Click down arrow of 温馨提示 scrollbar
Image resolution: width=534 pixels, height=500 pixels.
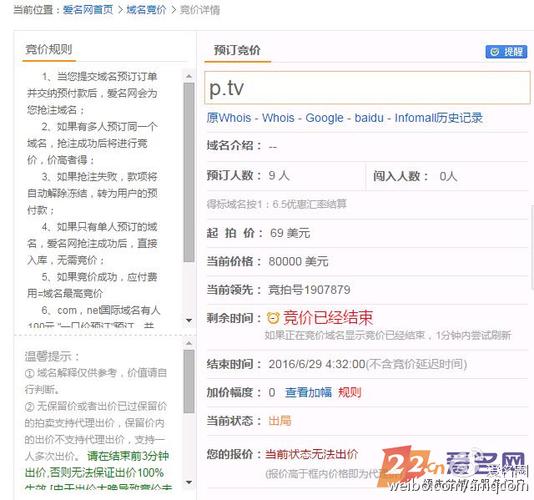click(189, 482)
